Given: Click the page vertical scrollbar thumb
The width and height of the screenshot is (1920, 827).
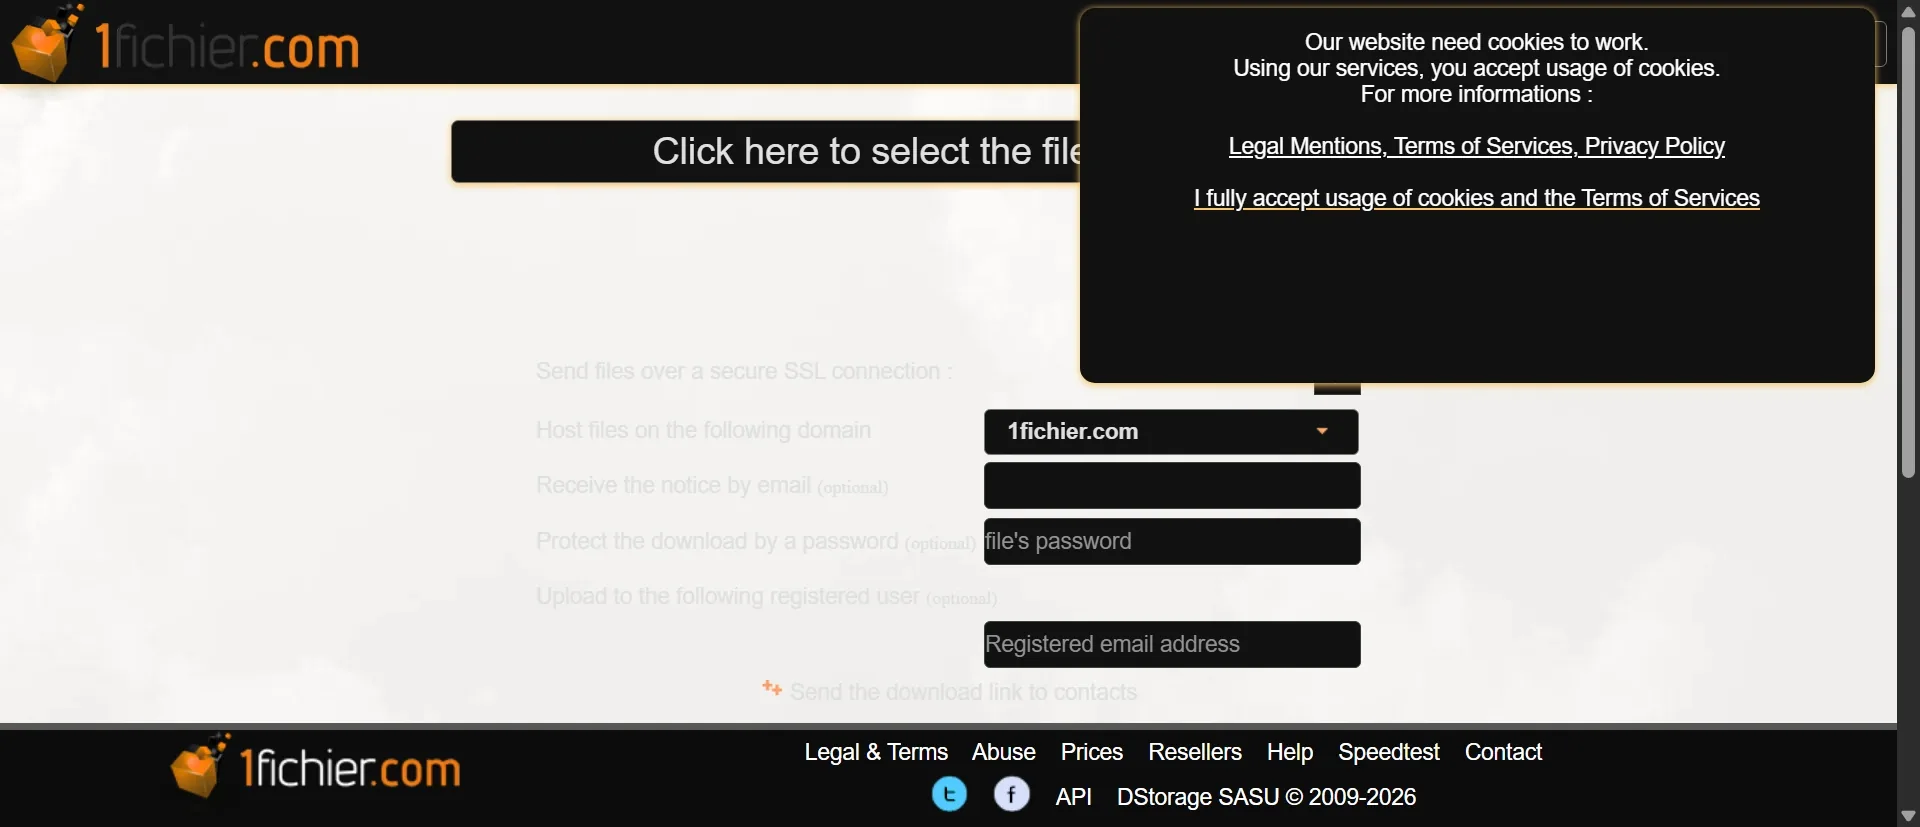Looking at the screenshot, I should pyautogui.click(x=1908, y=252).
